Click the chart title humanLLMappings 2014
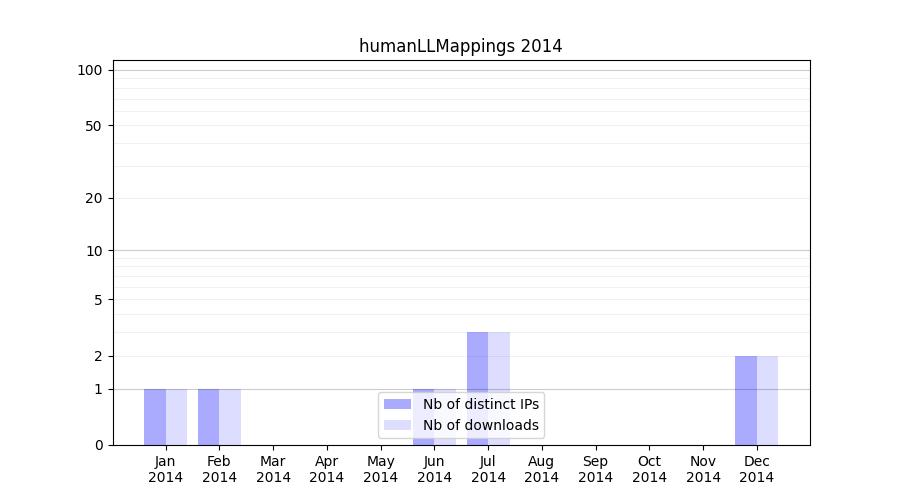900x500 pixels. (460, 46)
